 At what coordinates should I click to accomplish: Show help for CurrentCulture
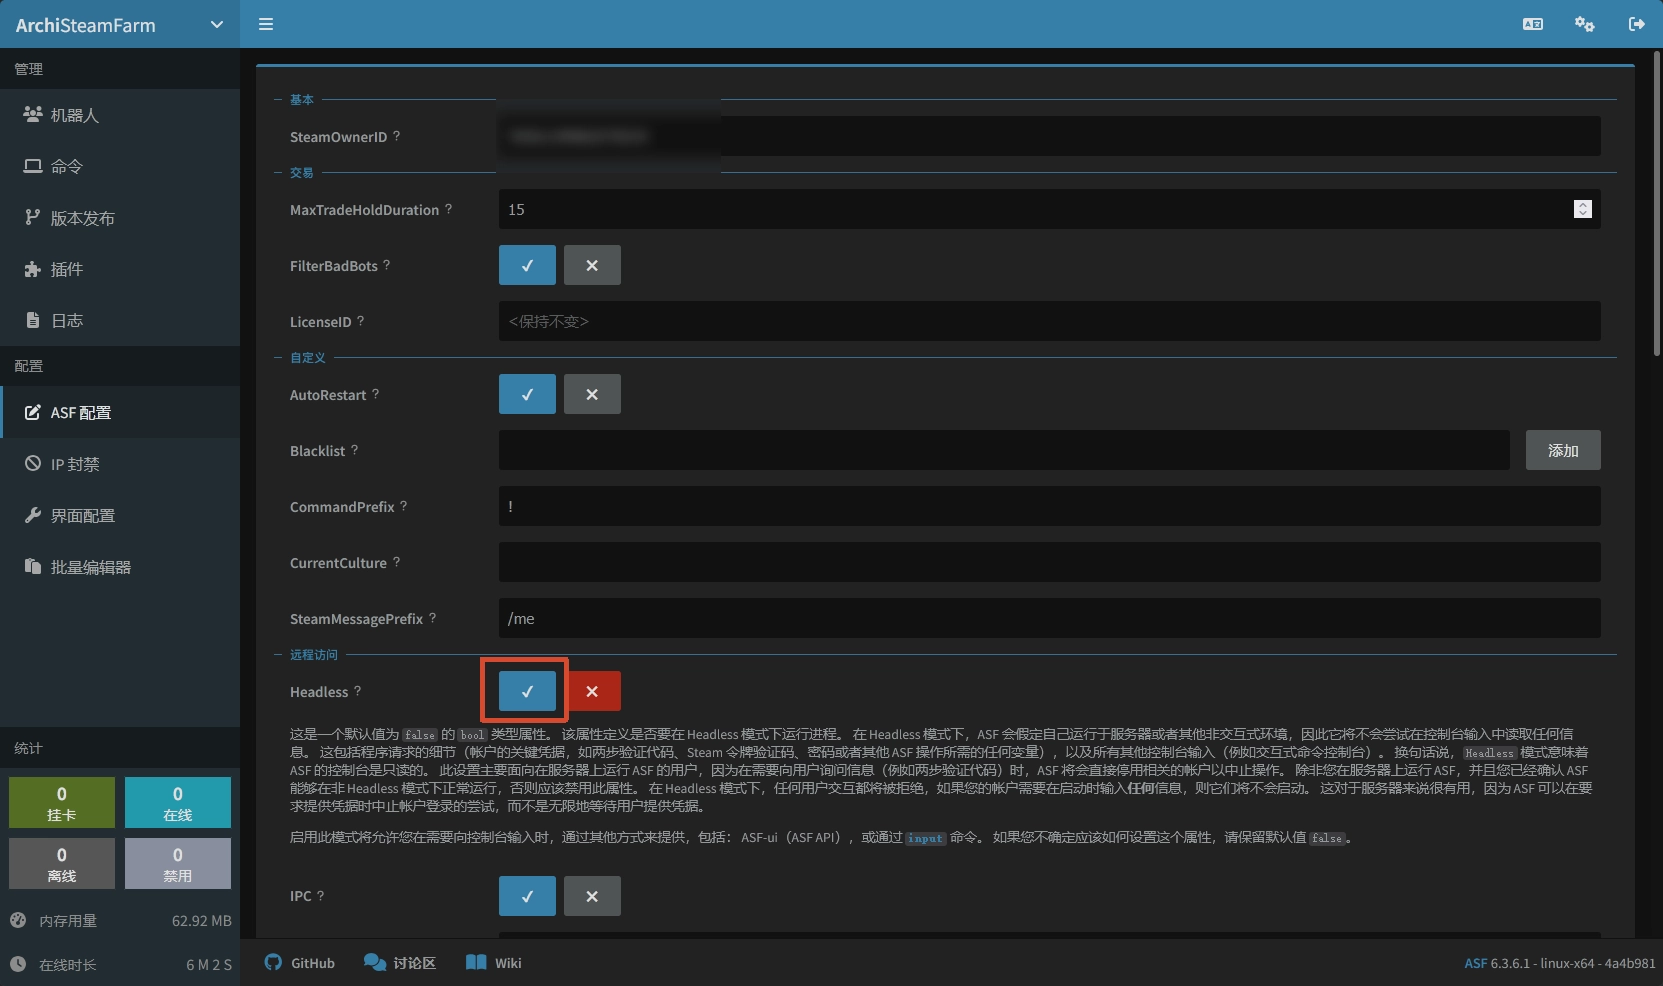[396, 562]
